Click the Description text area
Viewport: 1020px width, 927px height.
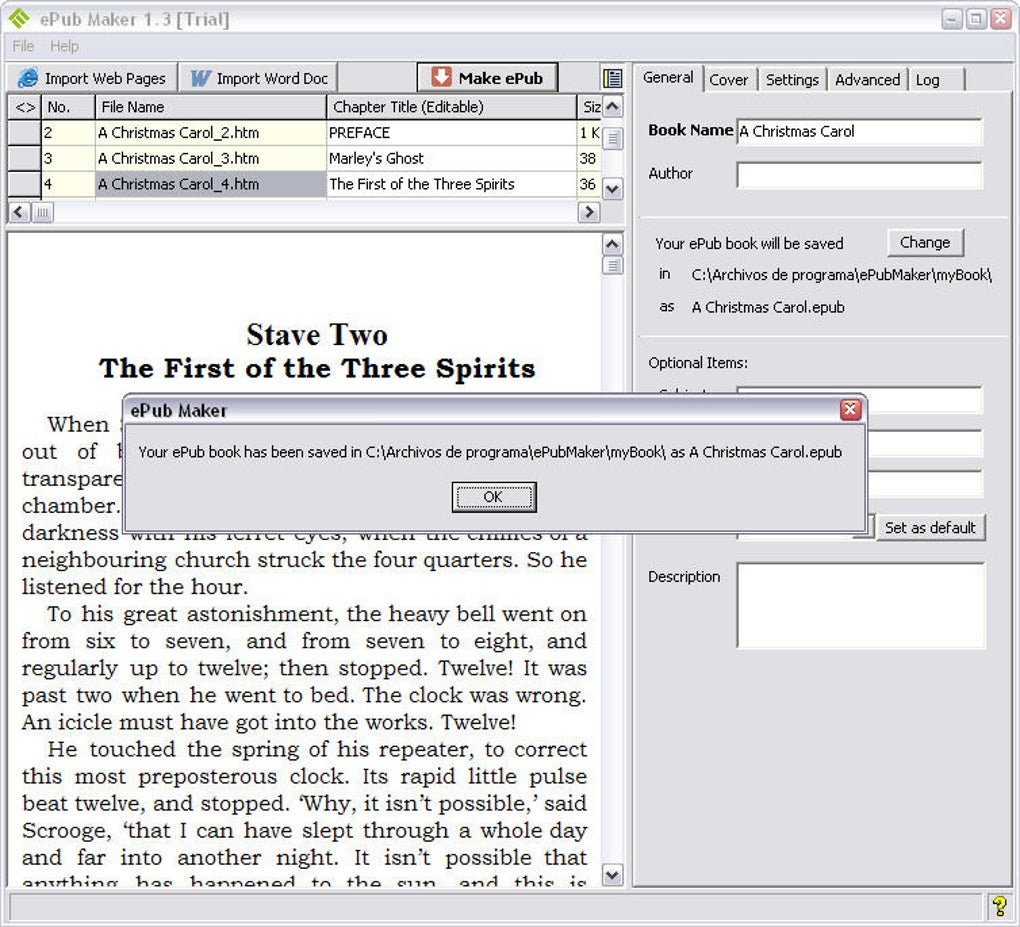861,606
